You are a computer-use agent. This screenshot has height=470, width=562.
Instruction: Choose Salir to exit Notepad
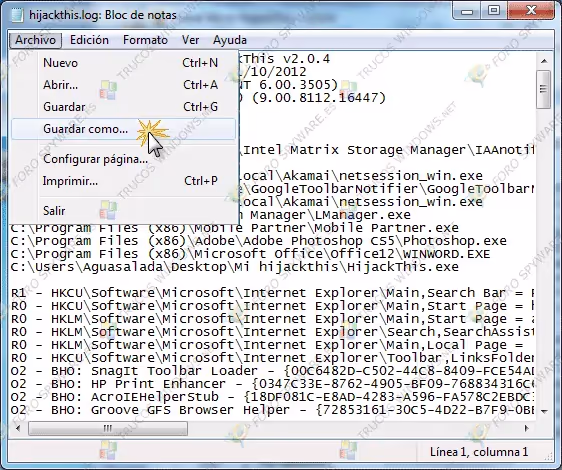tap(124, 210)
